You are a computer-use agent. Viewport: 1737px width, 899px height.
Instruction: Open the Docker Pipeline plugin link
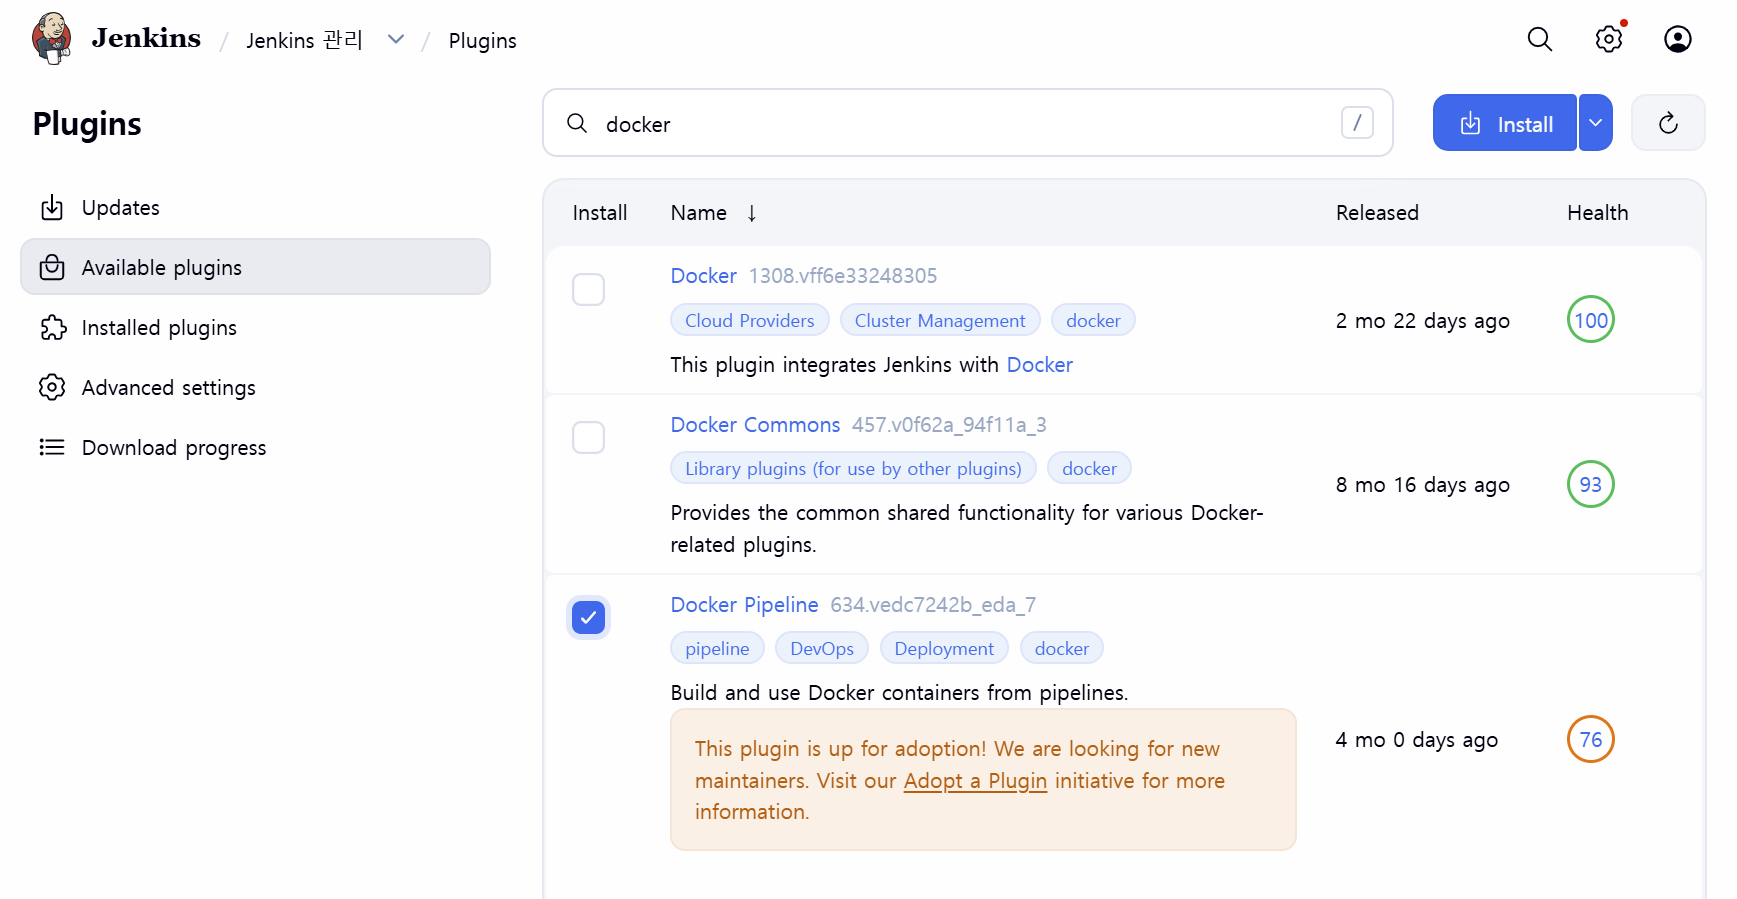click(744, 605)
